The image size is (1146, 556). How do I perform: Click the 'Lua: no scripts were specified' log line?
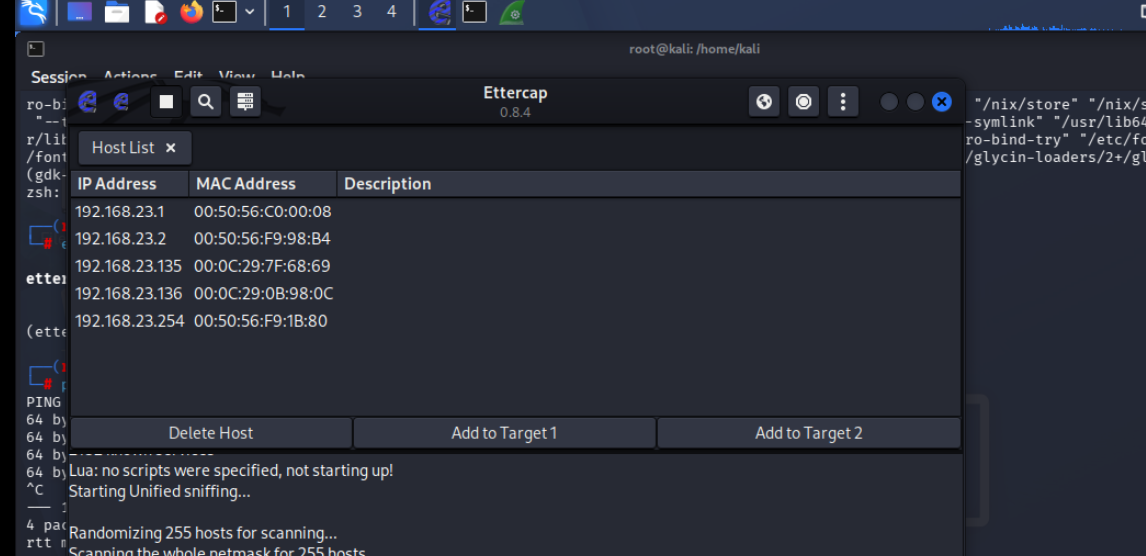(x=231, y=471)
